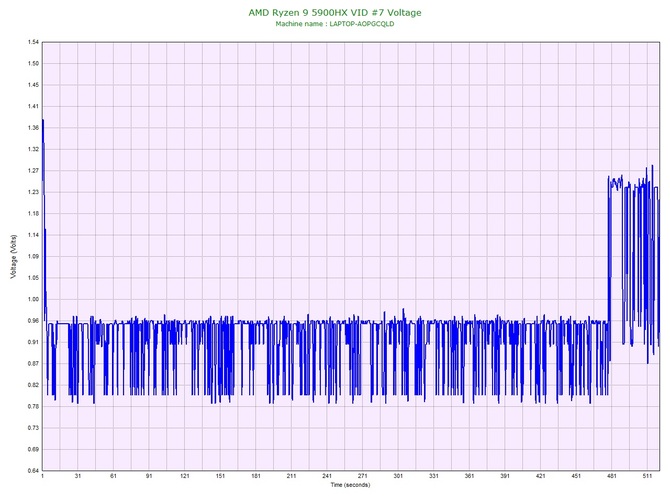Viewport: 670px width, 502px height.
Task: Click the 0.78 voltage tick label
Action: click(33, 407)
